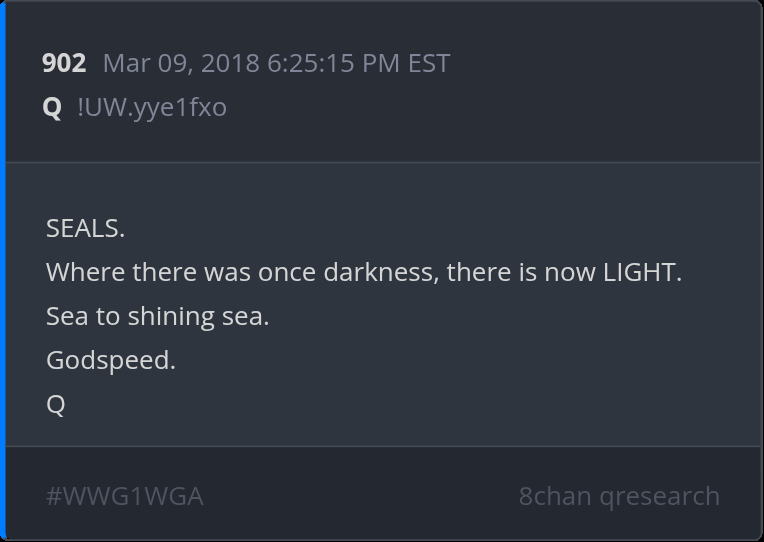This screenshot has height=542, width=764.
Task: Click the Sea to shining sea line
Action: [157, 316]
